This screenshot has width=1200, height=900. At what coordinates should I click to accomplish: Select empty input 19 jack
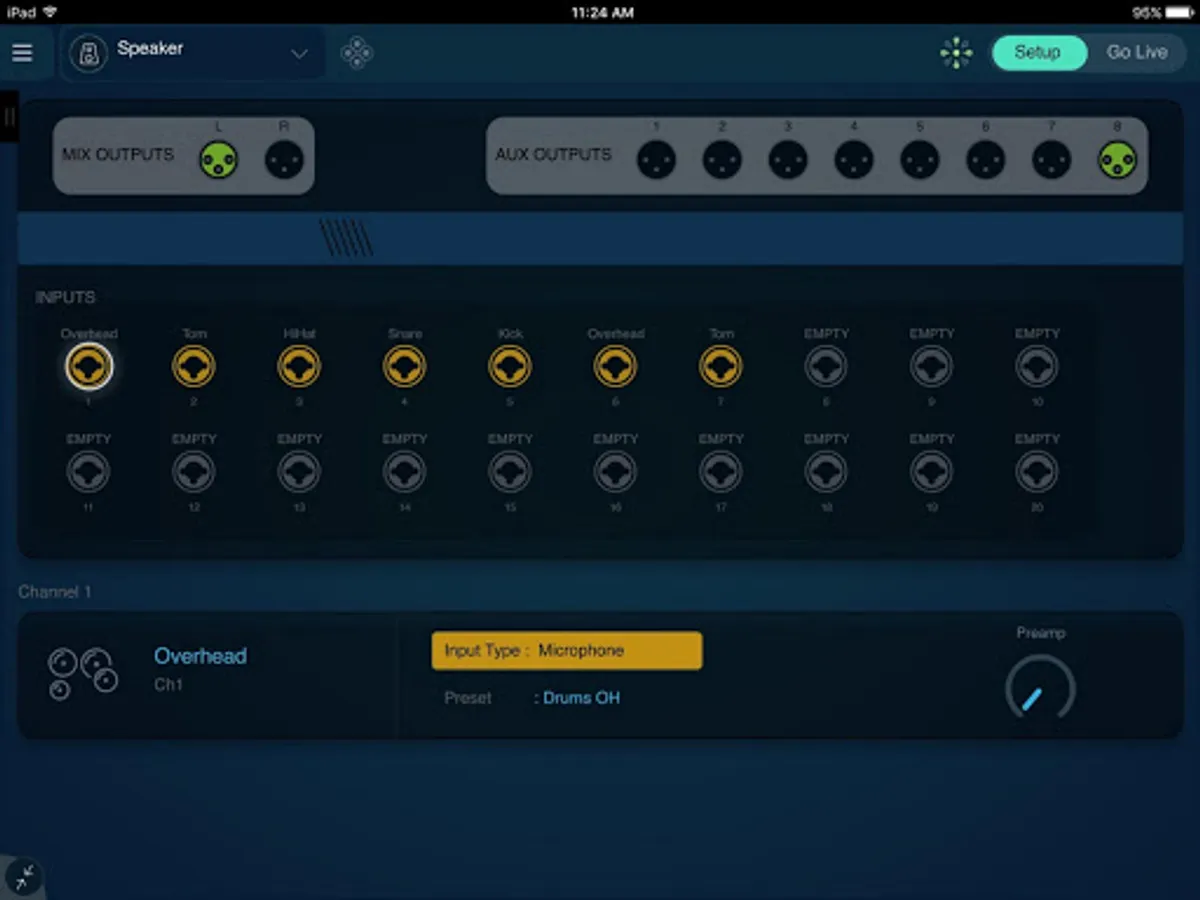(x=932, y=472)
